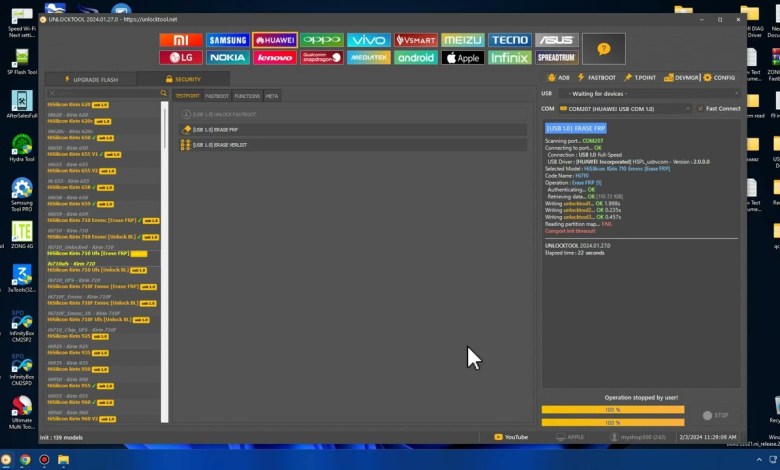Select Kirin 710F Emmc [Erase FRP] model
Viewport: 780px width, 470px height.
(102, 286)
